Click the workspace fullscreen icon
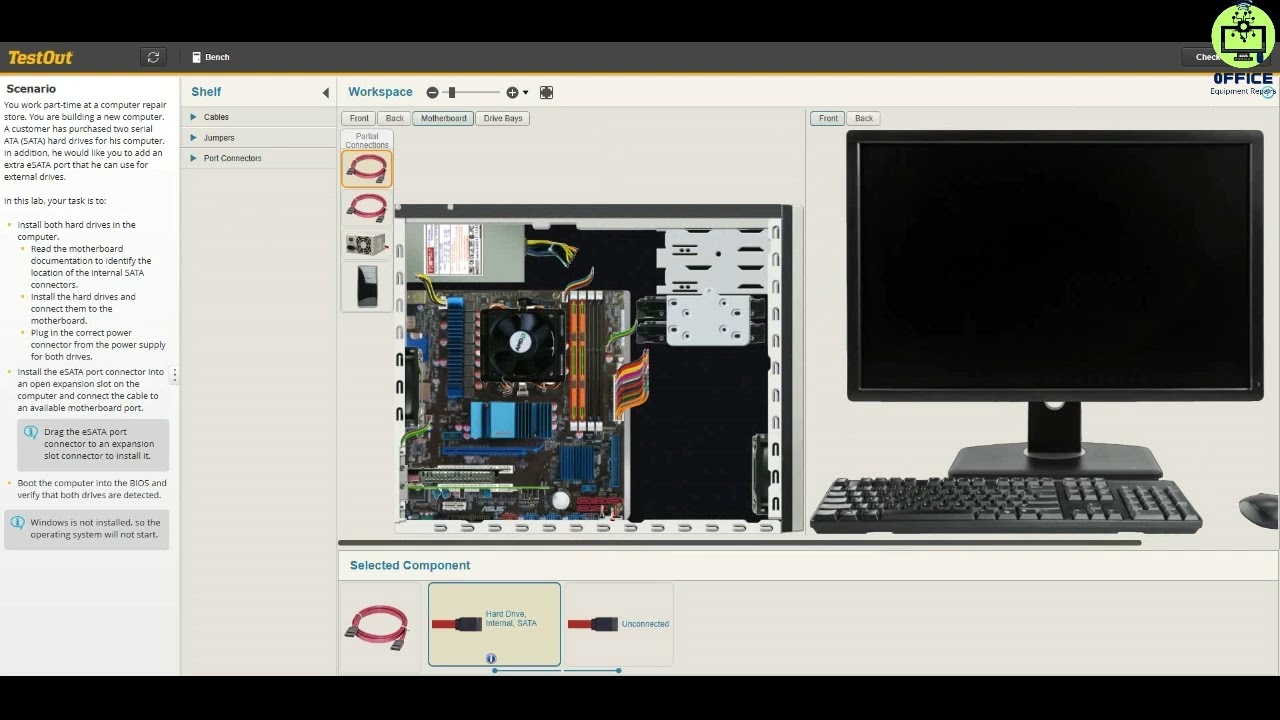1280x720 pixels. tap(546, 92)
